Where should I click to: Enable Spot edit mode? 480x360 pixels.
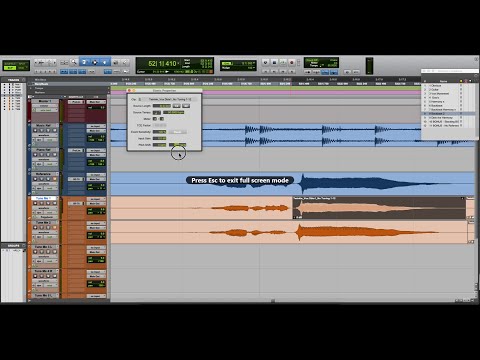23,64
